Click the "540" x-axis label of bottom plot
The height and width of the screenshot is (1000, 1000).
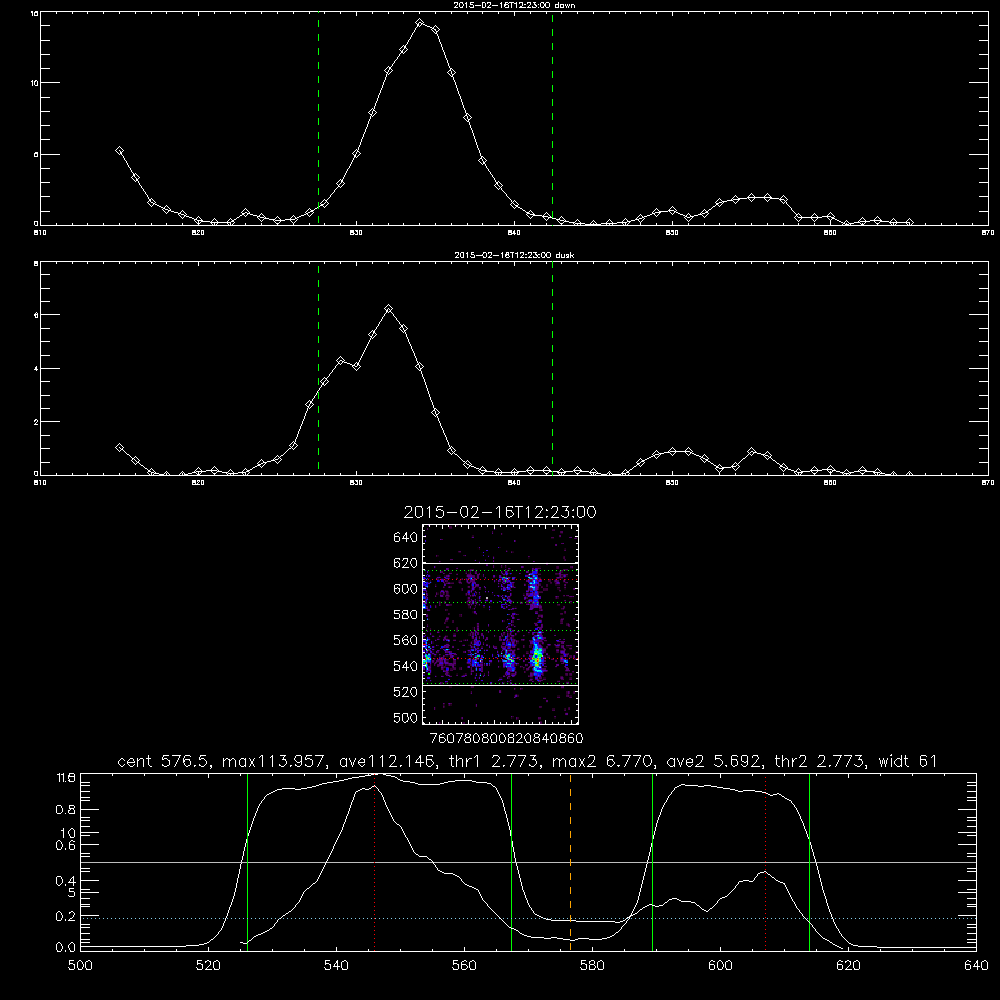(336, 966)
